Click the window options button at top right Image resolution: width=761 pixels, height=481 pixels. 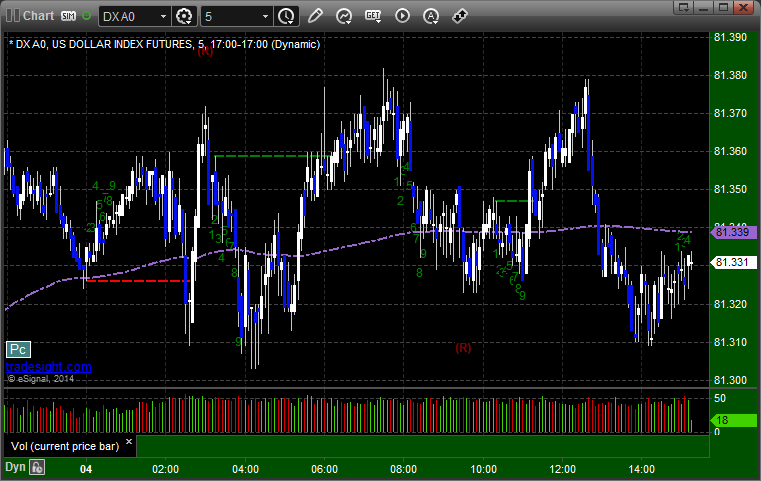pos(684,8)
